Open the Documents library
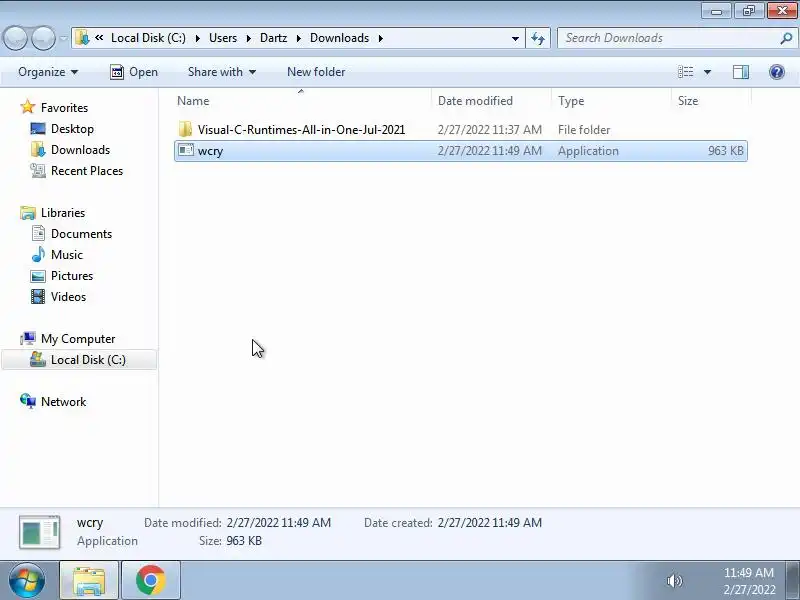Viewport: 800px width, 600px height. [81, 234]
